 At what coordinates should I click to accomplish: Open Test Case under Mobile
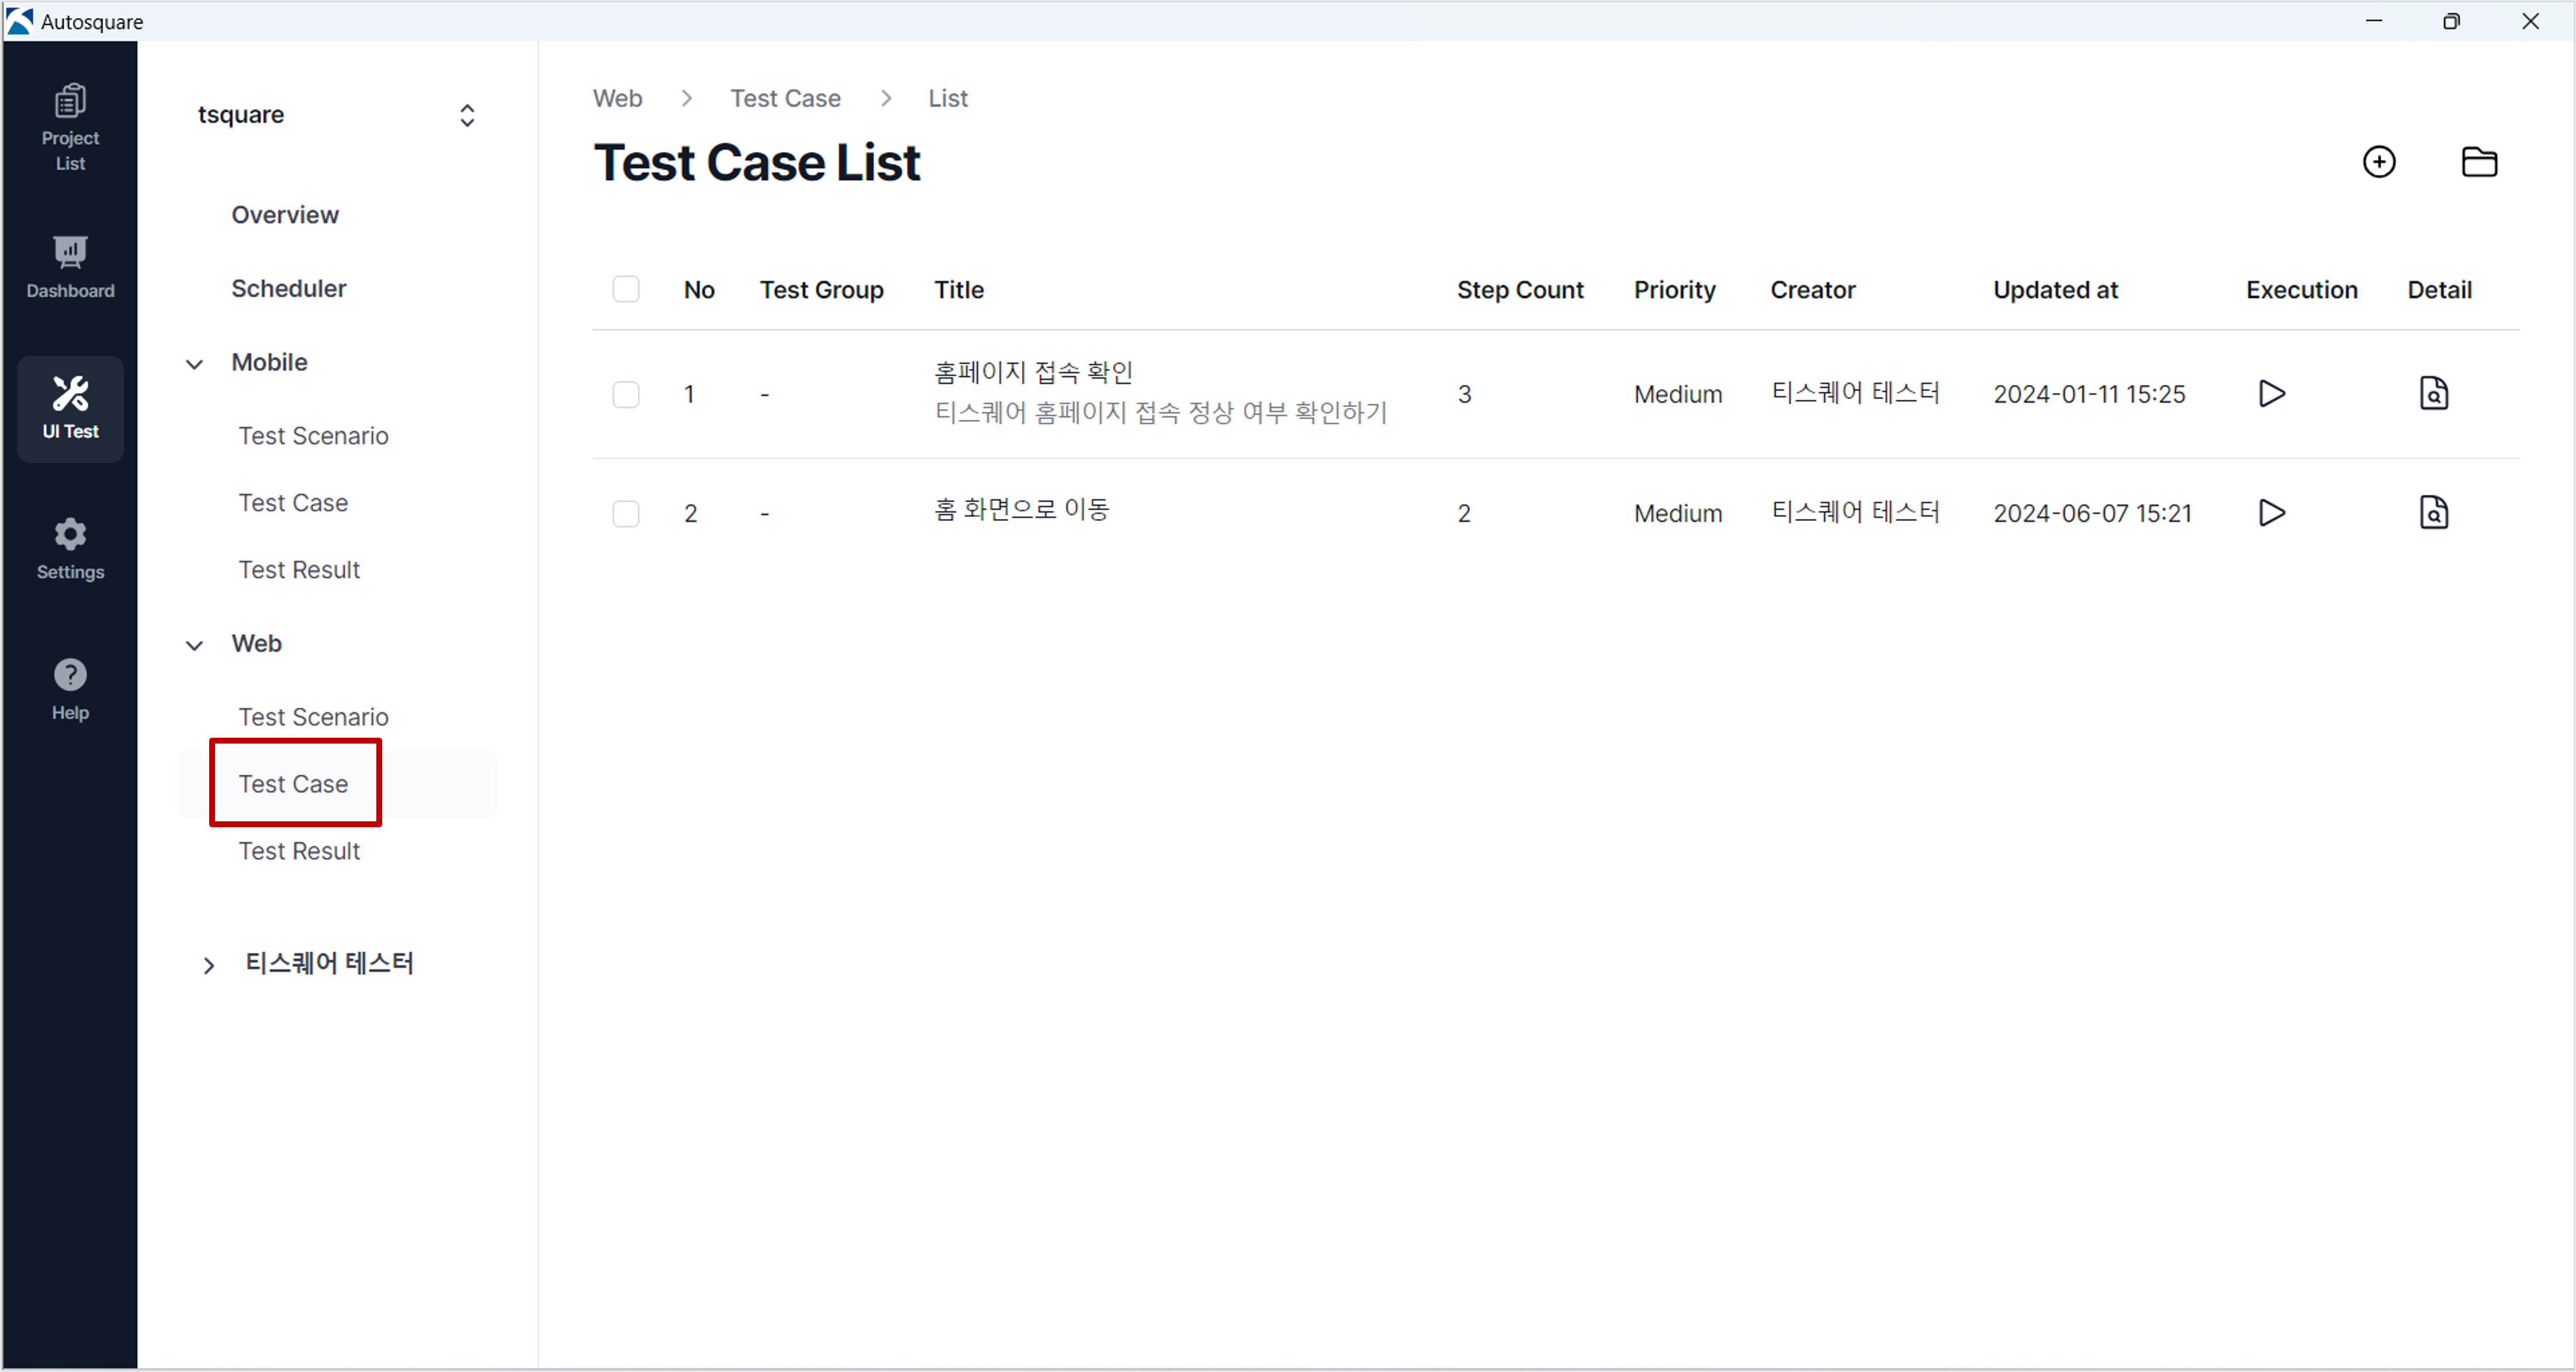[293, 503]
